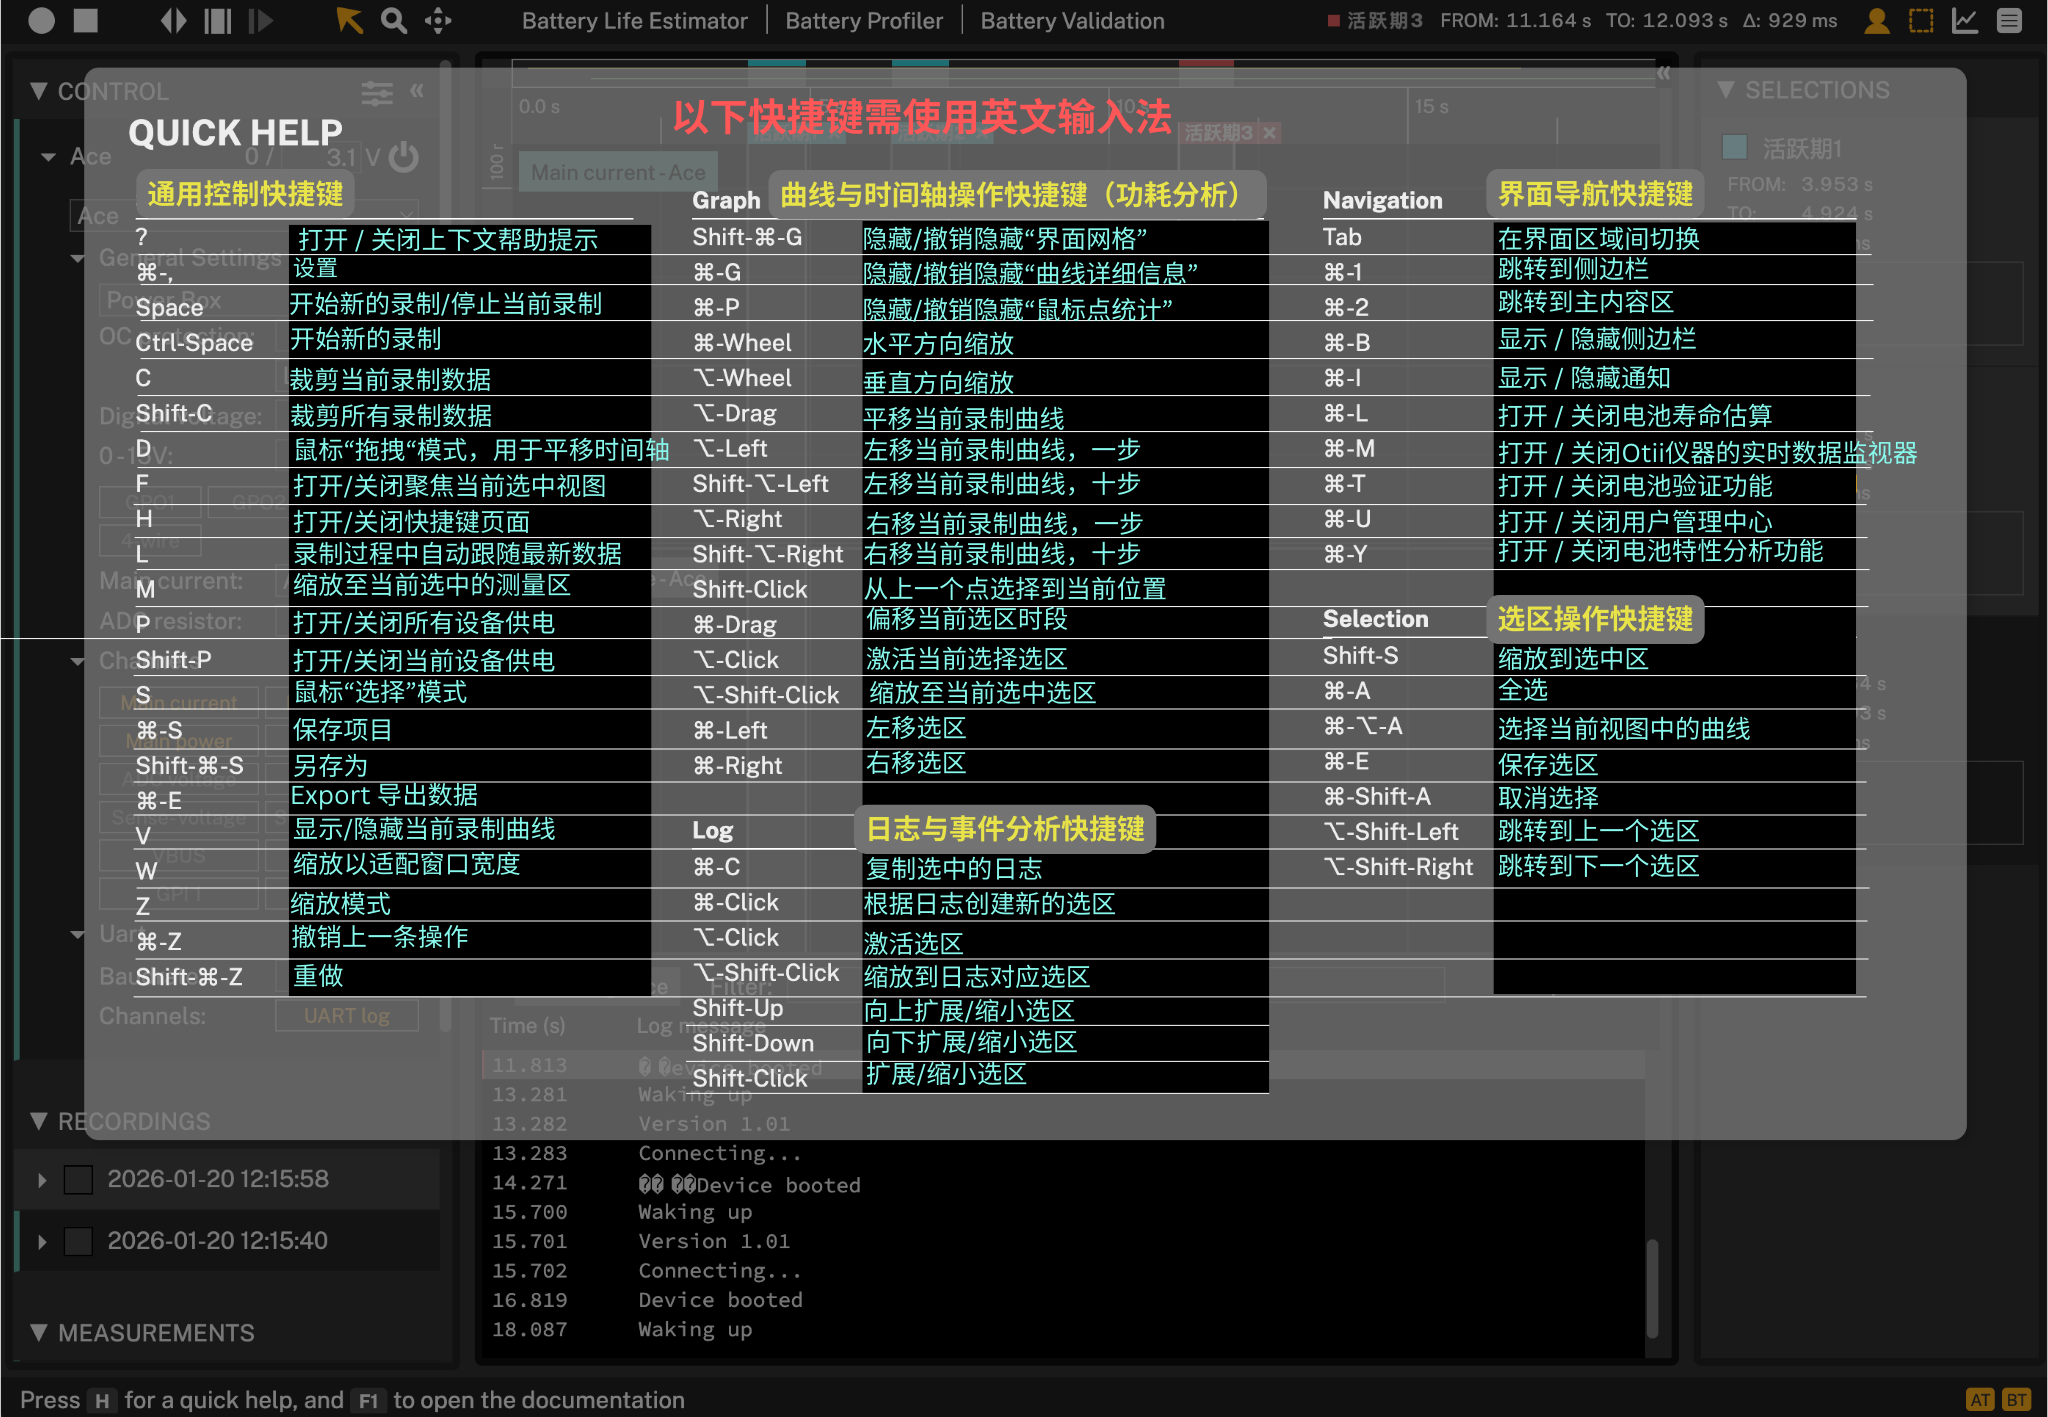Open the Battery Validation tab
The height and width of the screenshot is (1417, 2048).
coord(1071,20)
